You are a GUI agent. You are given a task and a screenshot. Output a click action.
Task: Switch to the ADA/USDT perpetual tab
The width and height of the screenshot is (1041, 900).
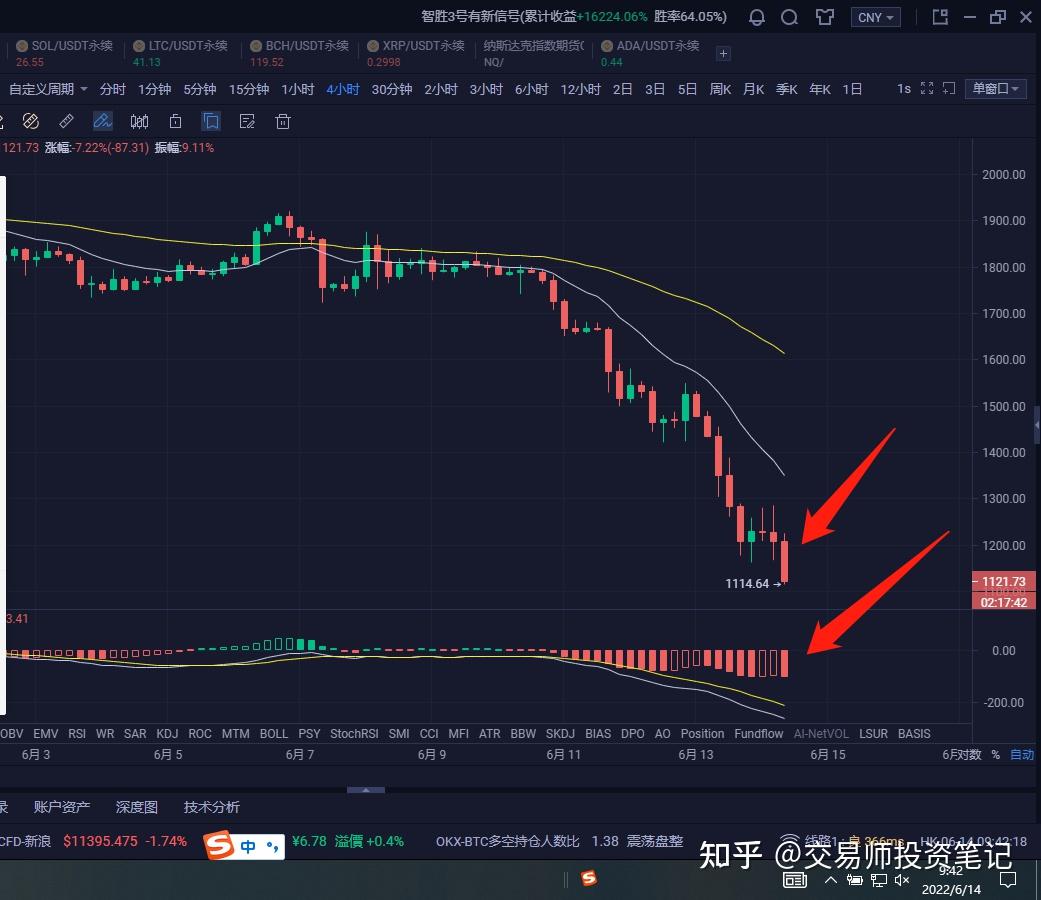(649, 53)
